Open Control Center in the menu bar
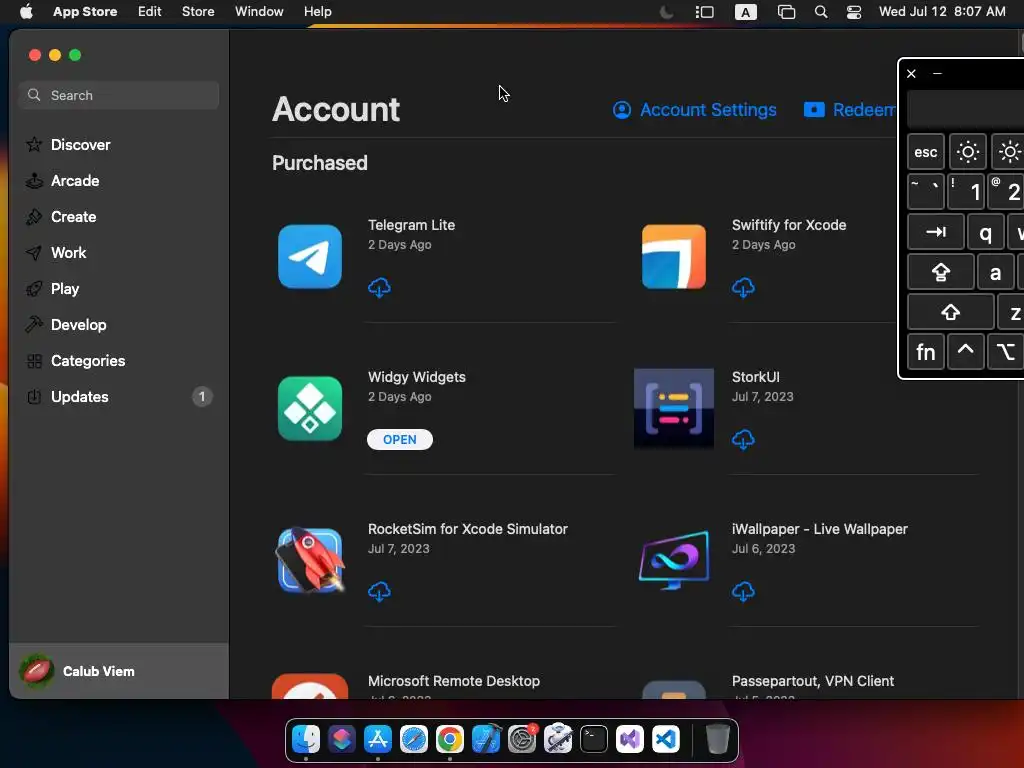1024x768 pixels. click(854, 12)
